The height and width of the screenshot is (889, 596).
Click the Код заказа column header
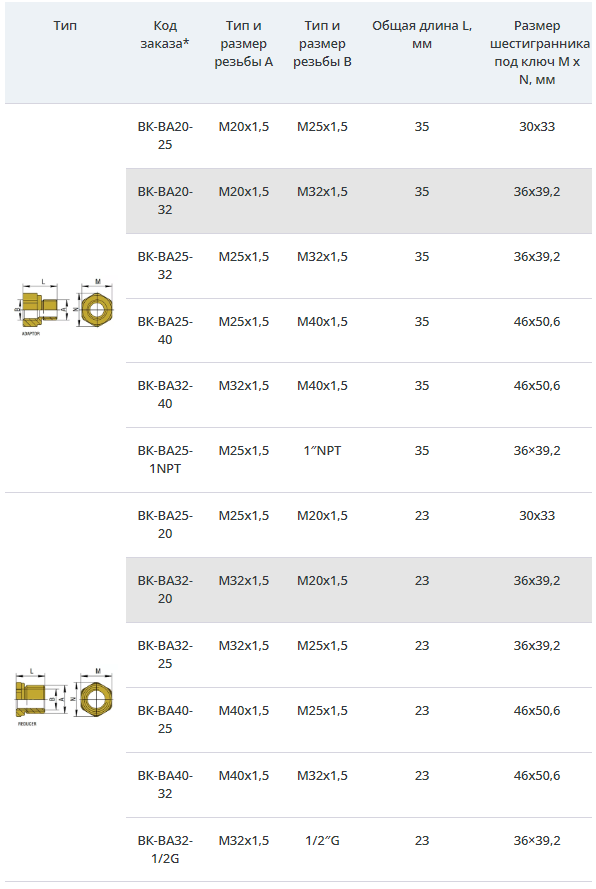point(165,35)
